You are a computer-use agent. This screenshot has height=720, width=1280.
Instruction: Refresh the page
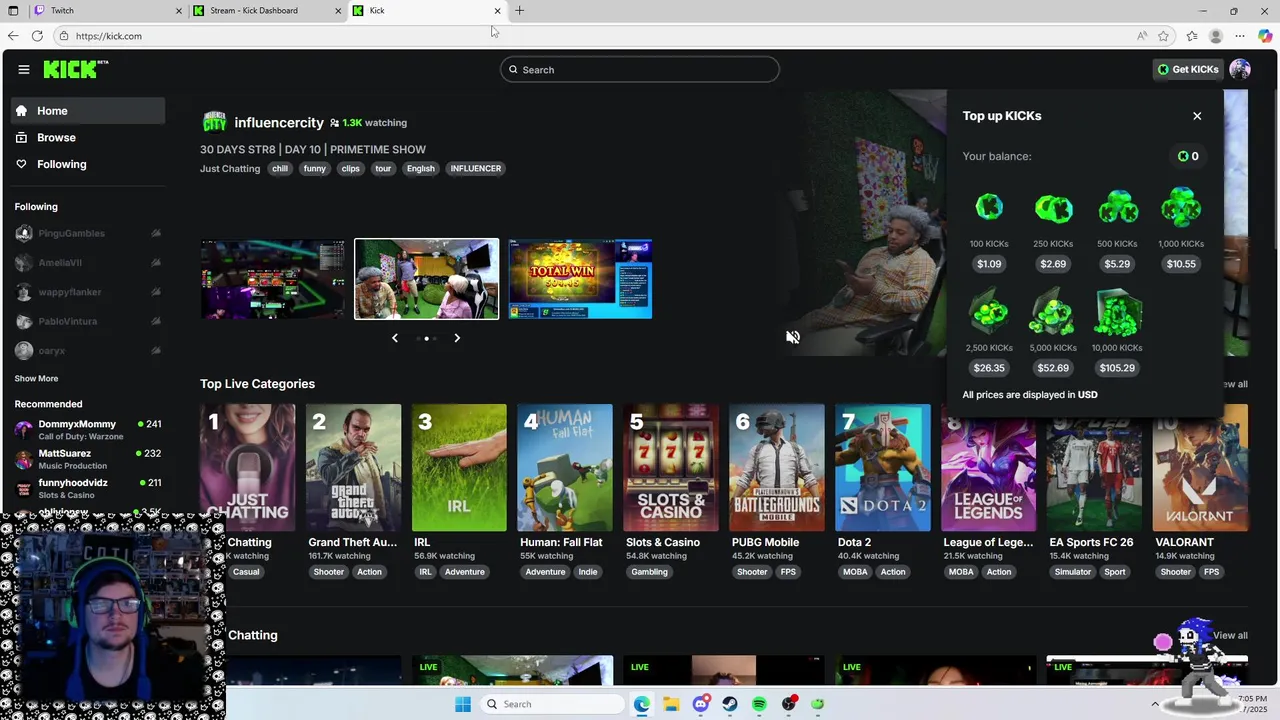point(37,36)
